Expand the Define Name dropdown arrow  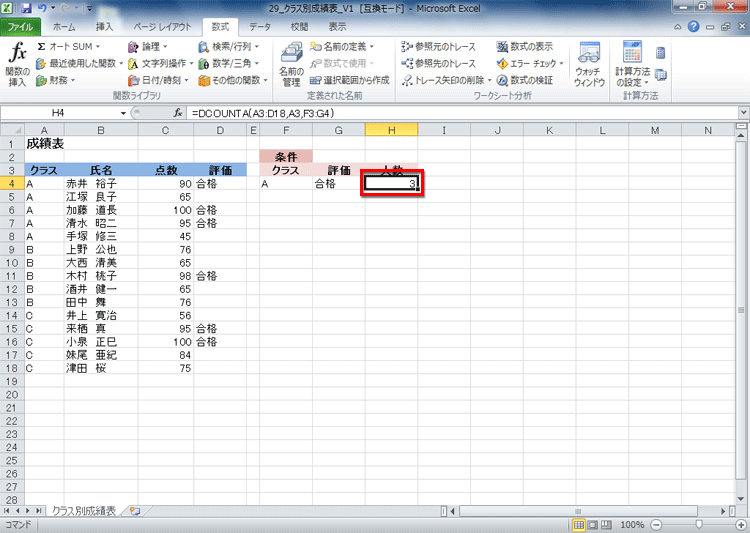(x=371, y=46)
